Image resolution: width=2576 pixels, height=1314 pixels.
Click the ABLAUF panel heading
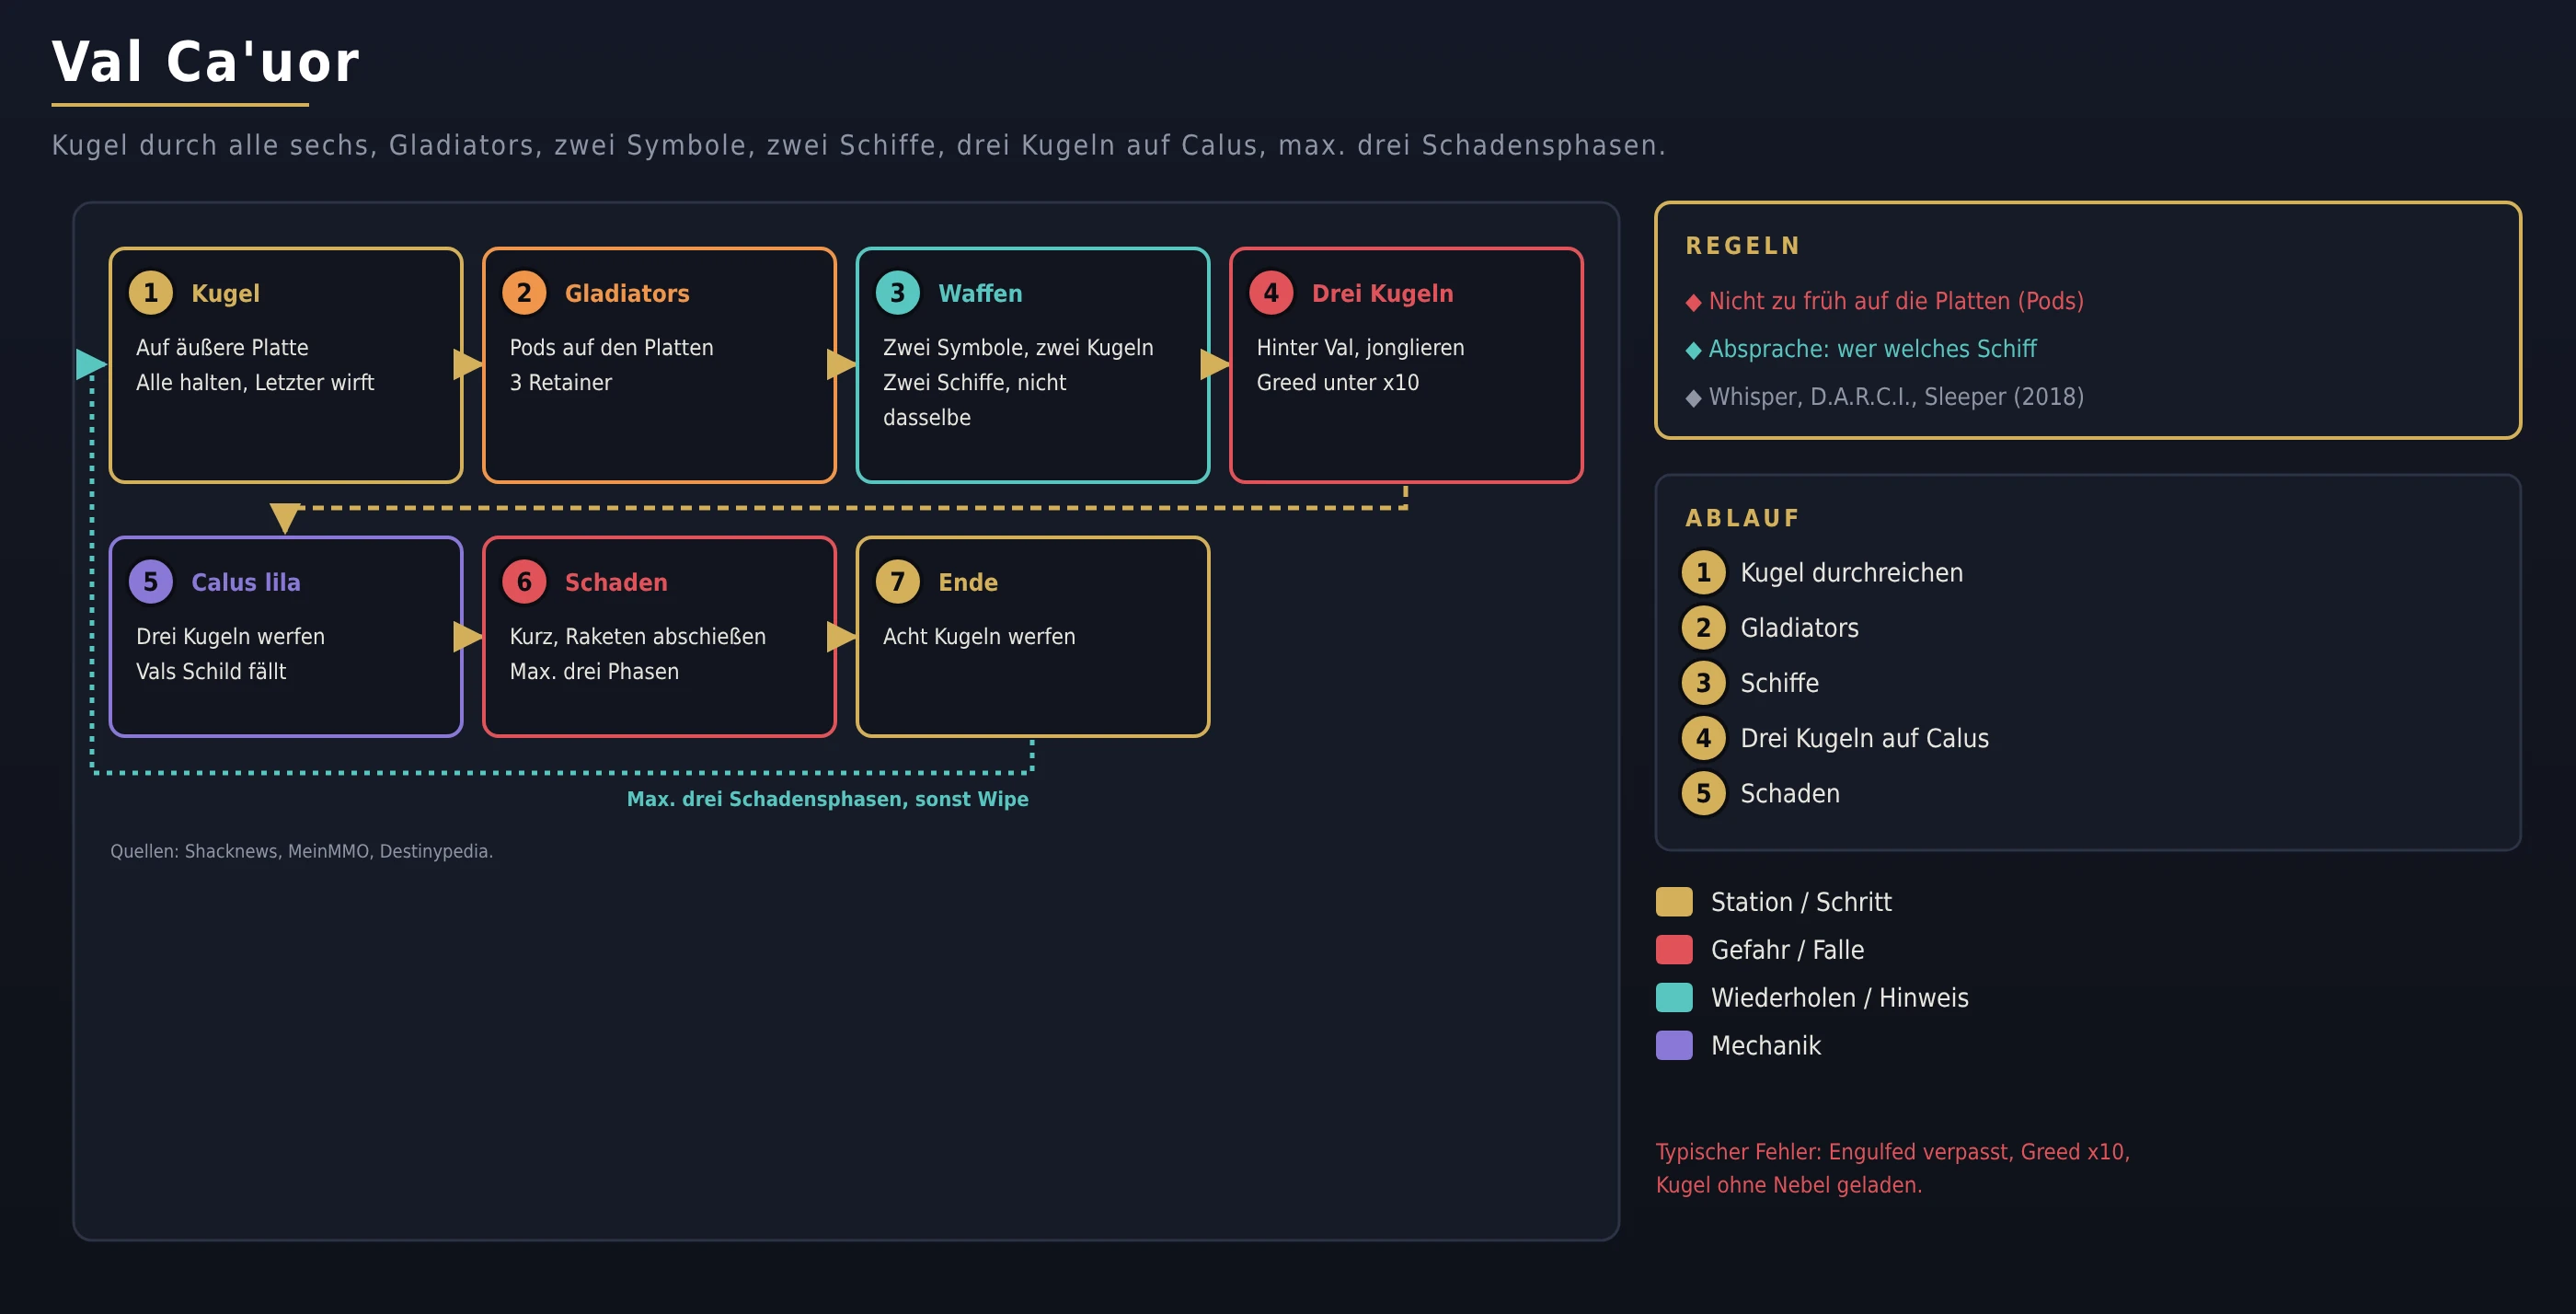1742,518
